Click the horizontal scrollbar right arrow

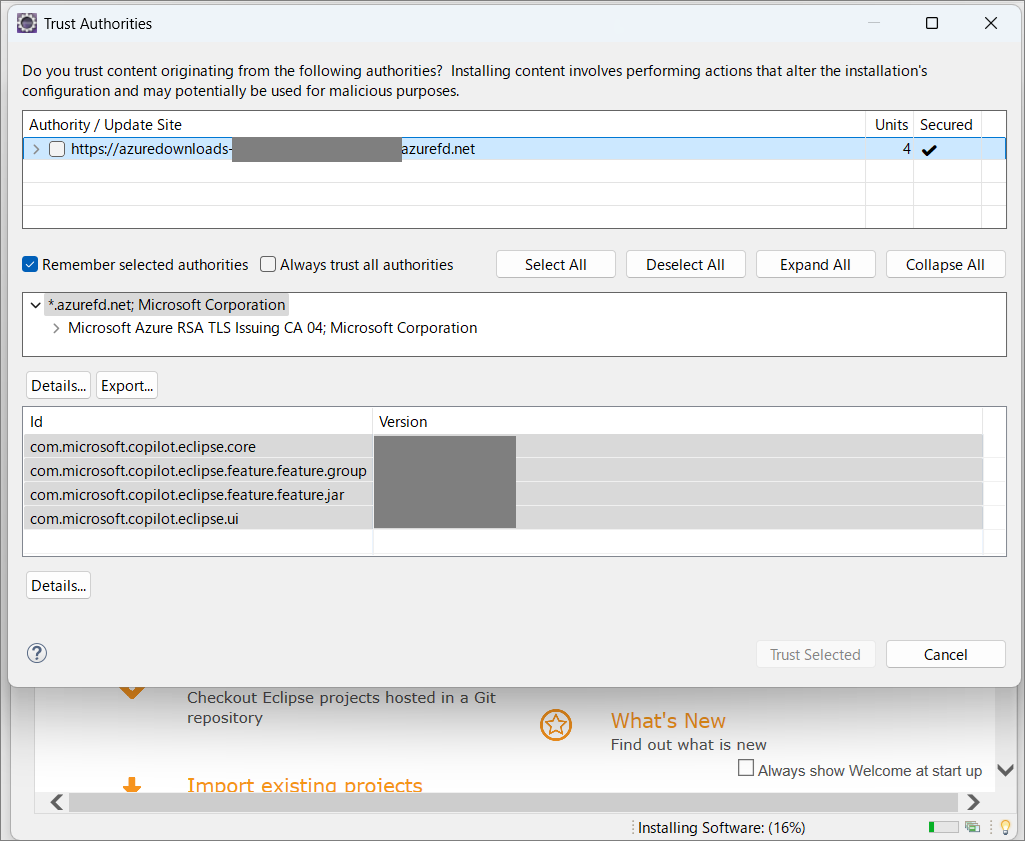click(973, 801)
